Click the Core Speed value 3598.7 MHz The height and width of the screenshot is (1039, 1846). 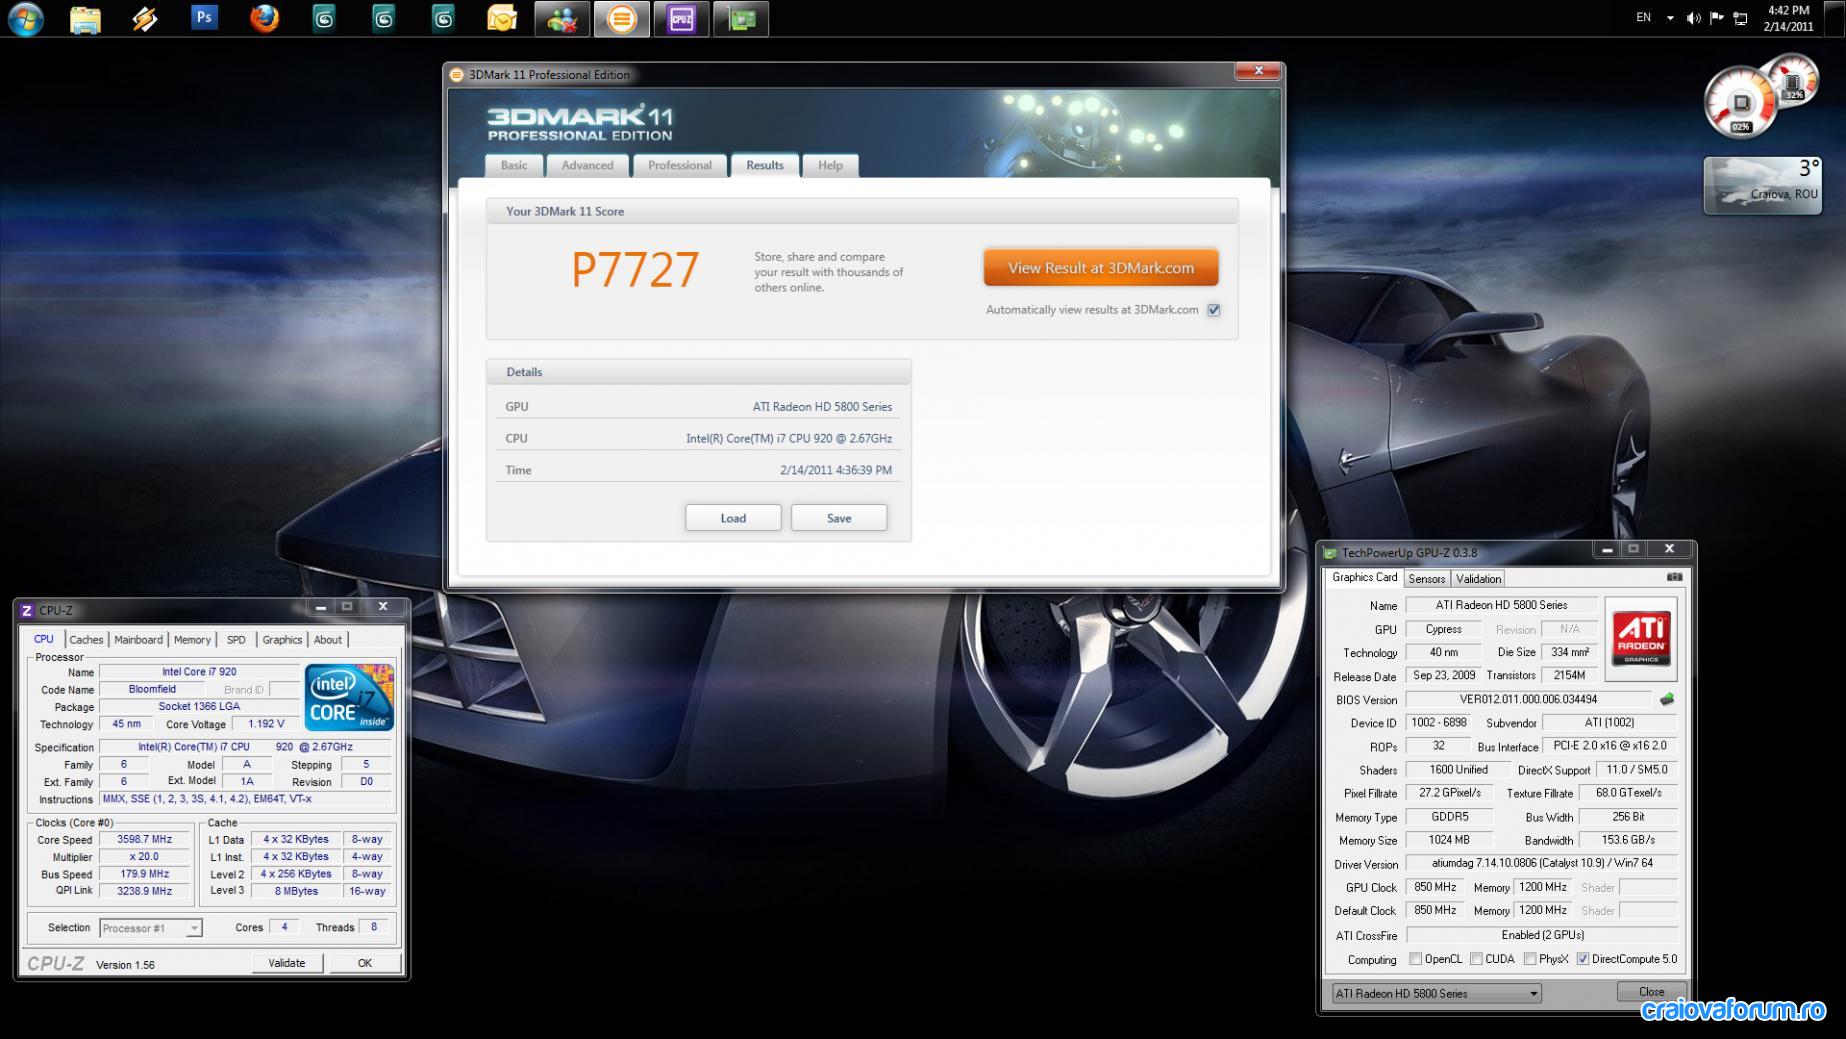point(145,840)
